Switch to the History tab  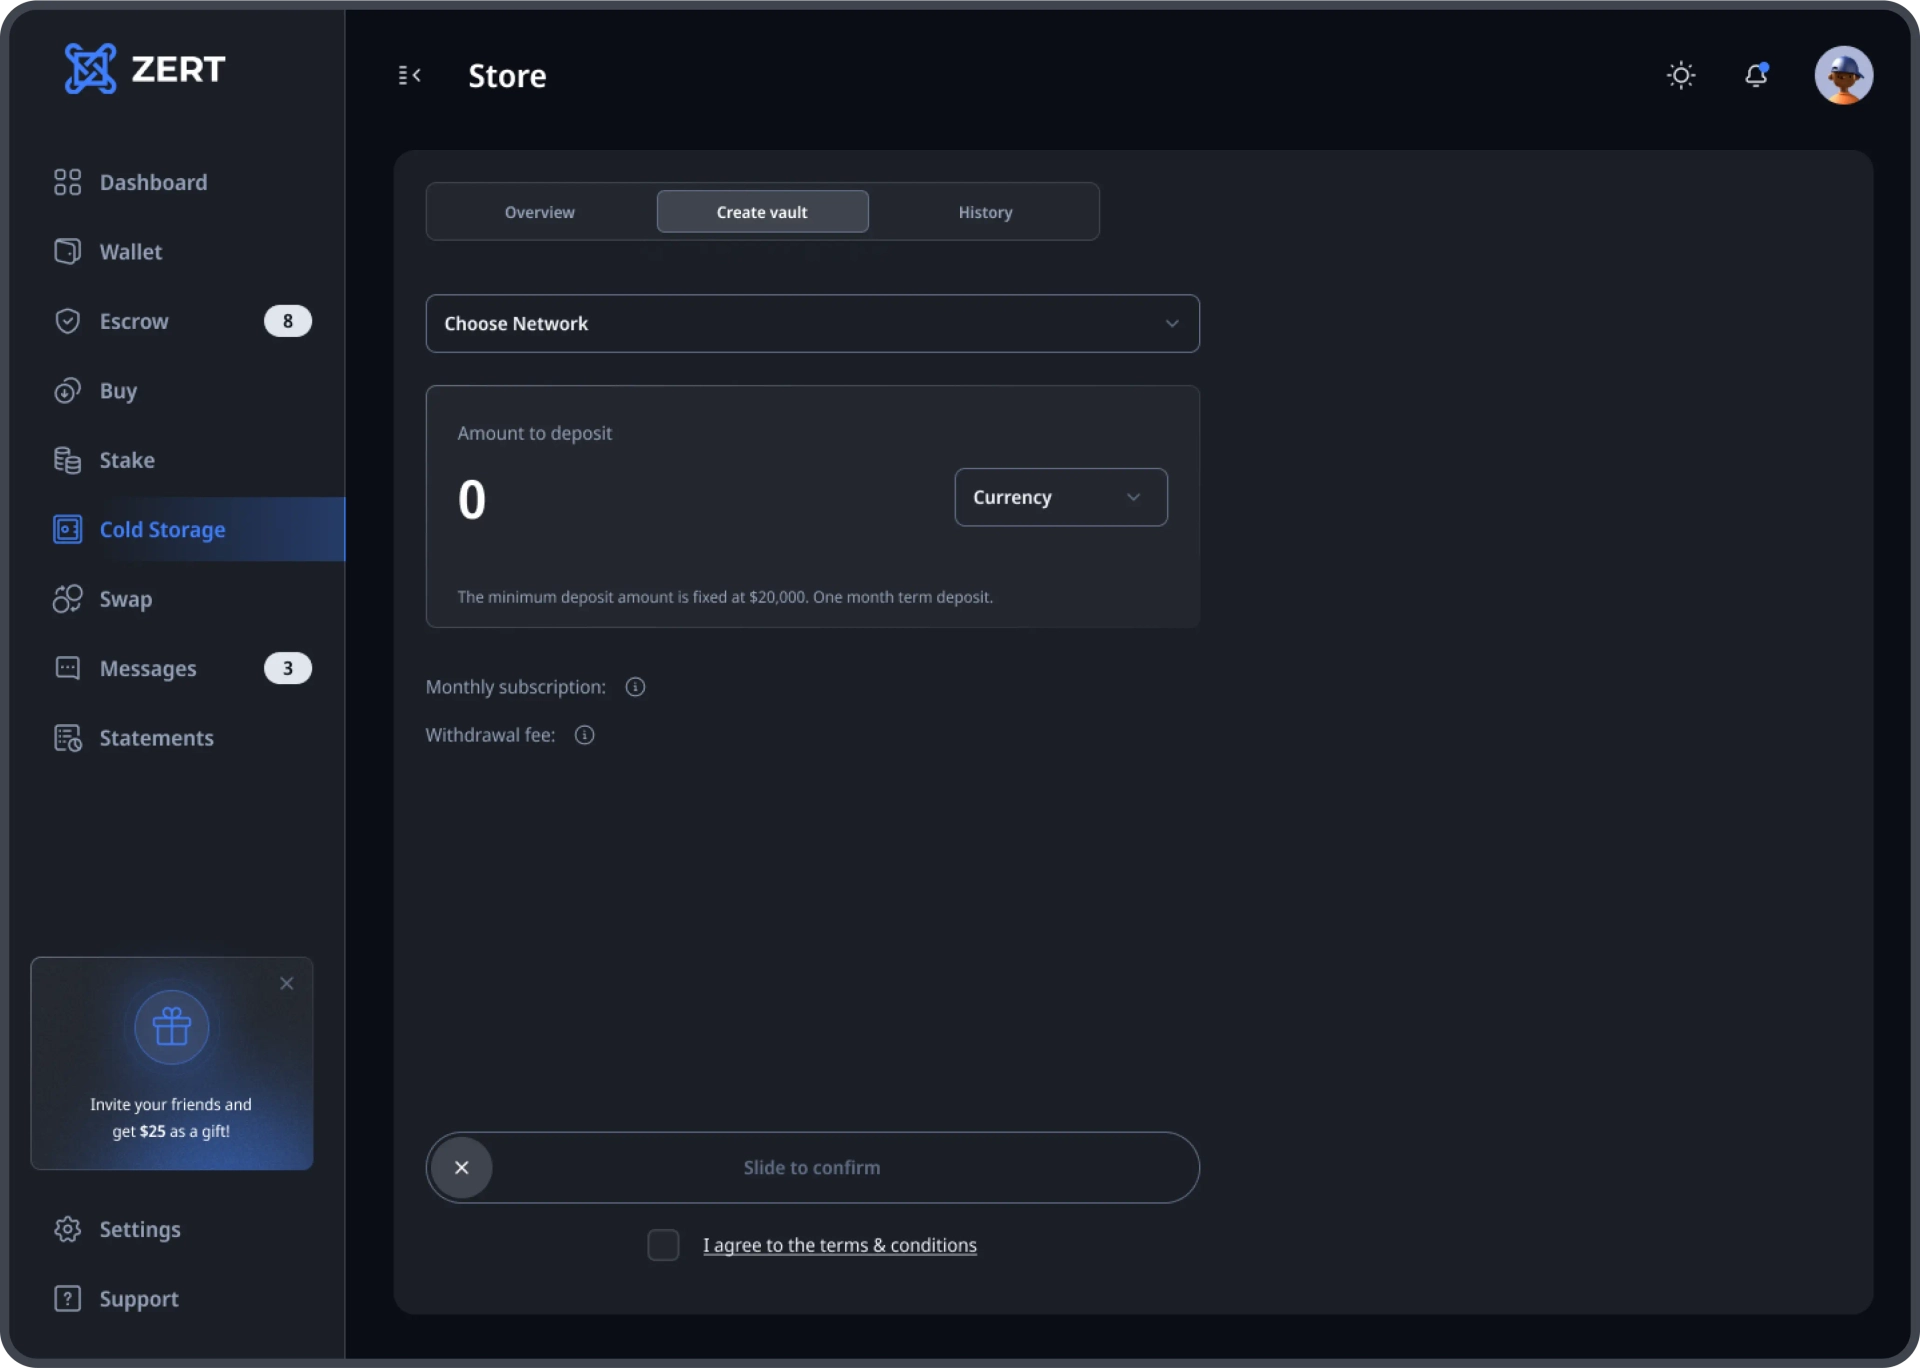[985, 212]
